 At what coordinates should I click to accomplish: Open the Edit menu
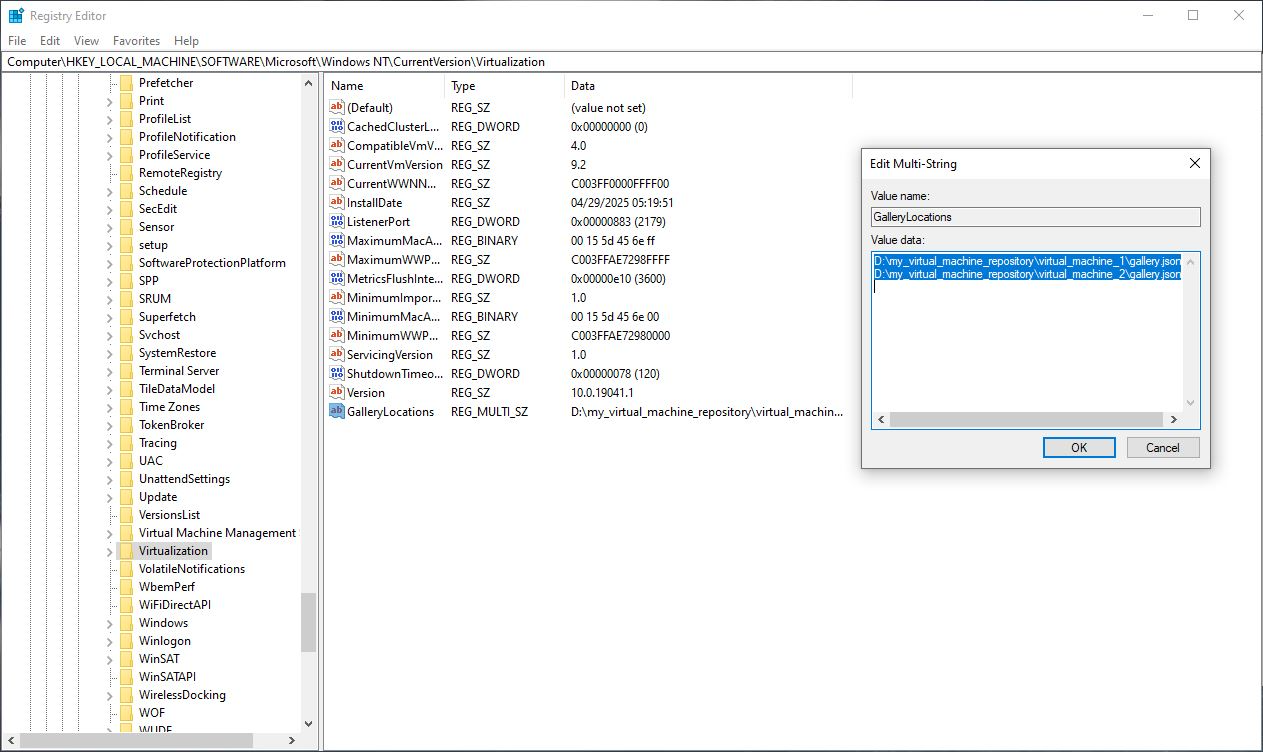(49, 41)
